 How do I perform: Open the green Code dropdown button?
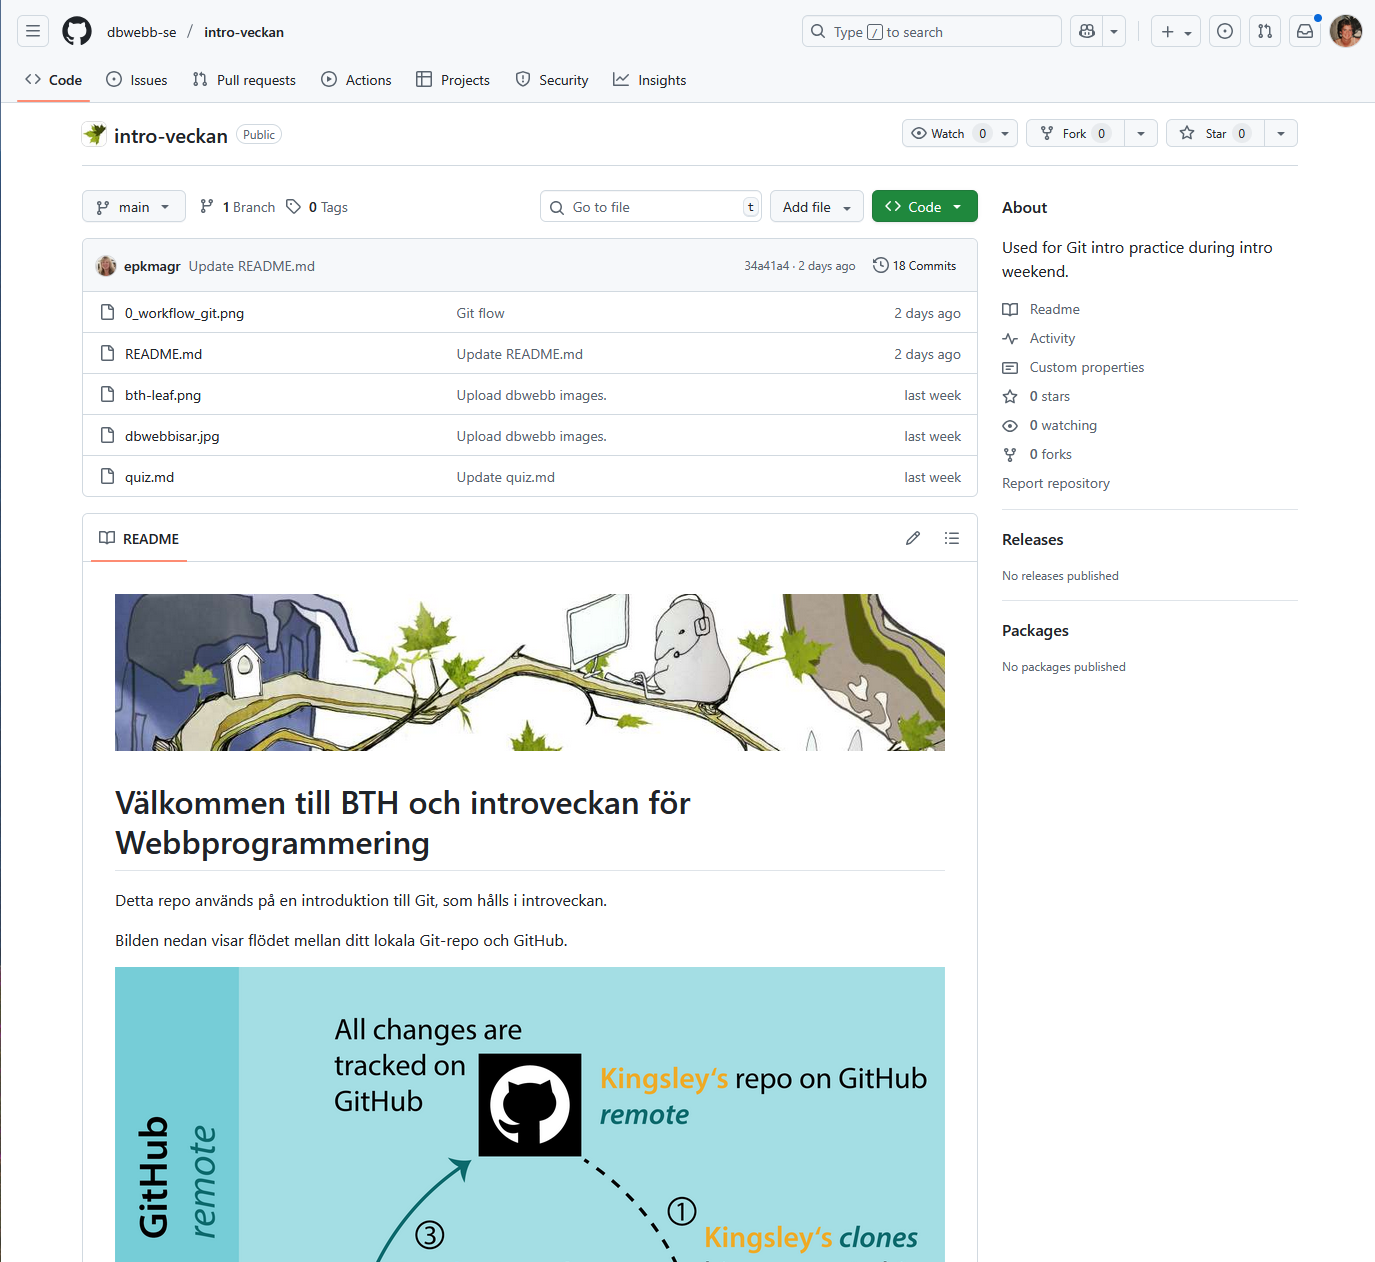(925, 207)
